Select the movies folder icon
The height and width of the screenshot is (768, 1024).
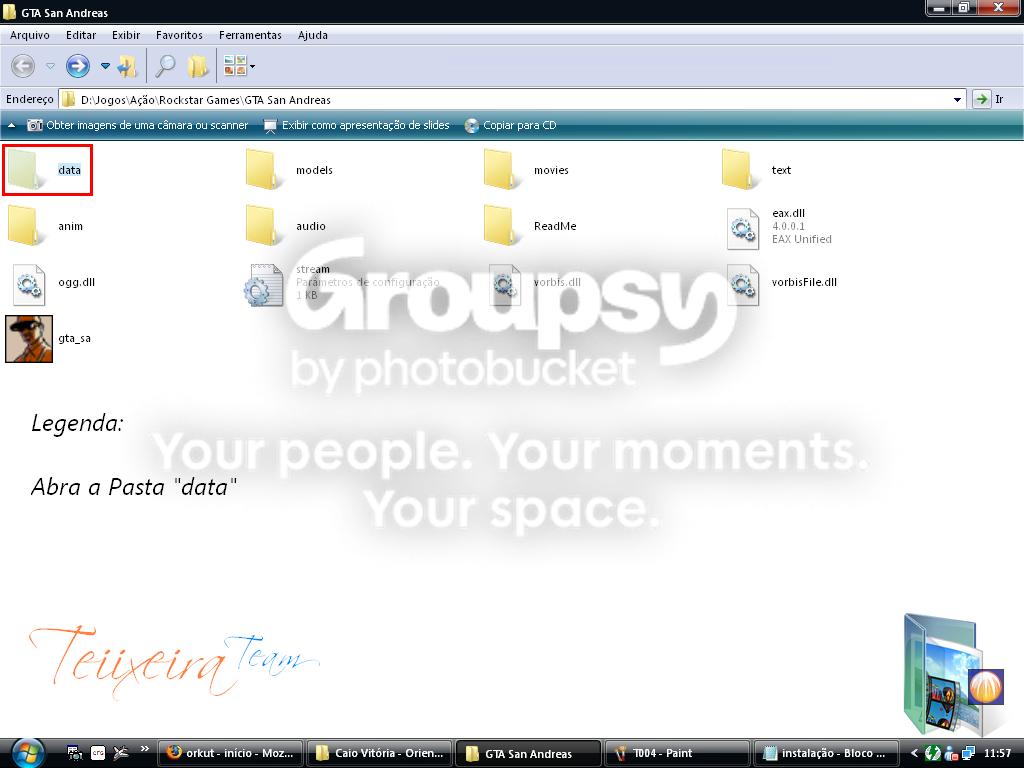[x=501, y=170]
